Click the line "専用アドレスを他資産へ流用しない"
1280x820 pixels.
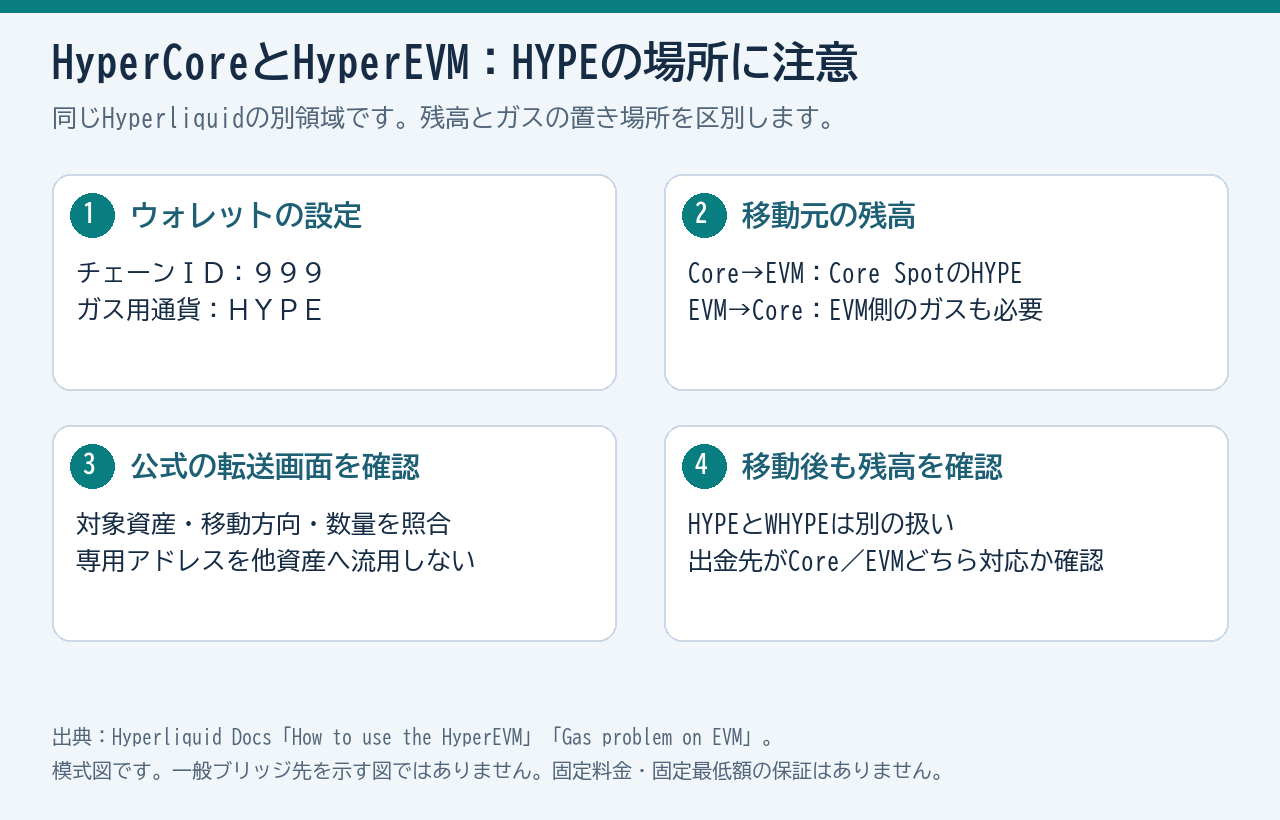pyautogui.click(x=276, y=561)
